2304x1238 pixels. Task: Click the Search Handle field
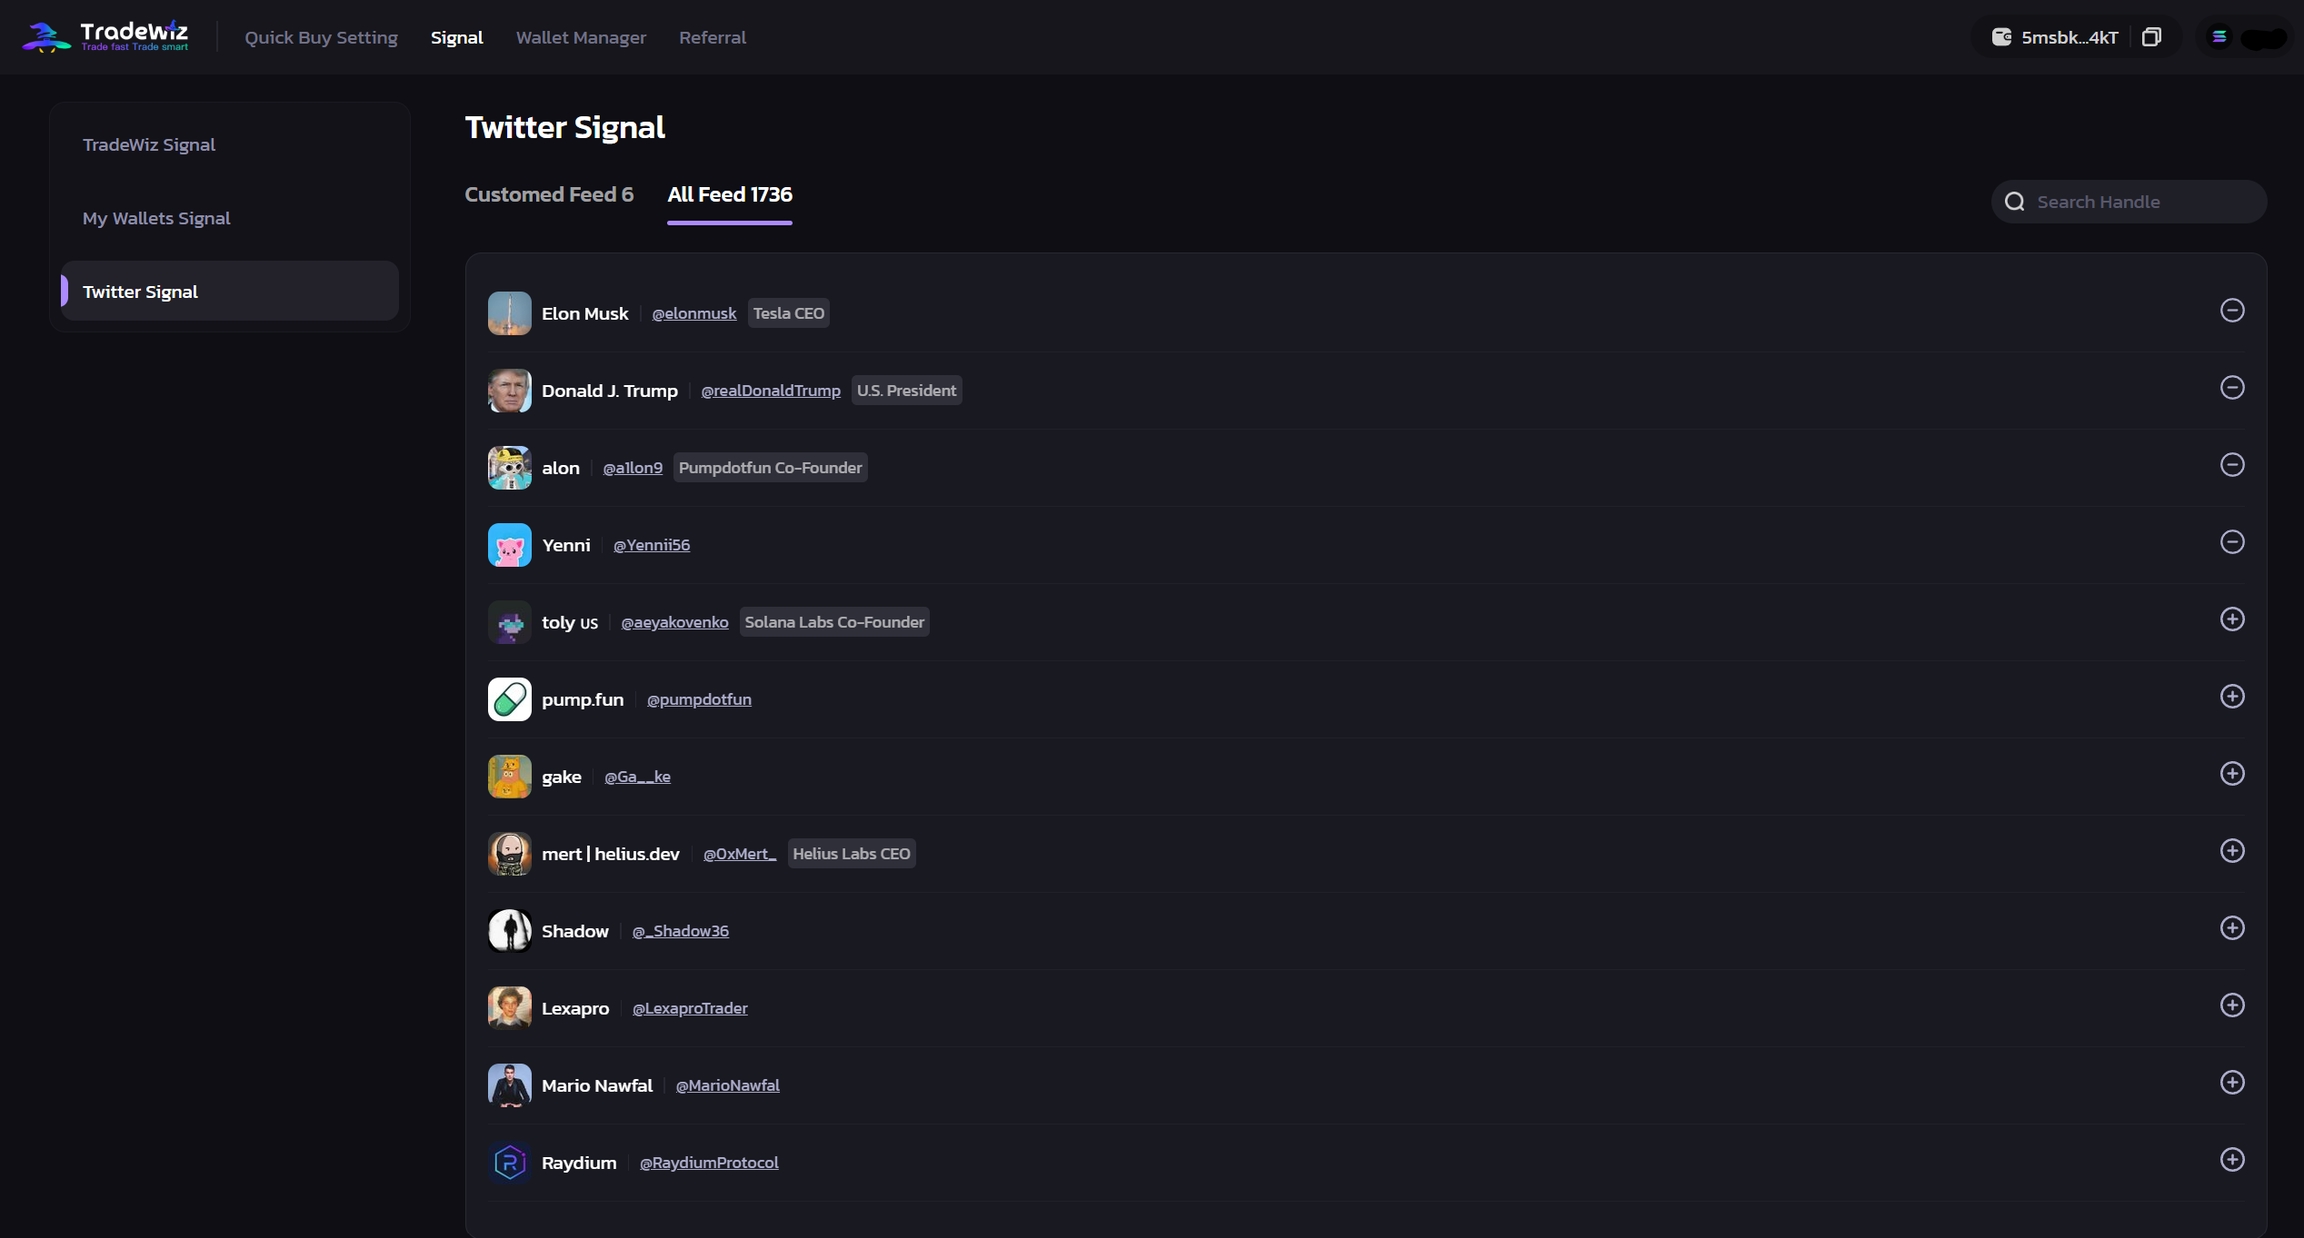click(2129, 202)
